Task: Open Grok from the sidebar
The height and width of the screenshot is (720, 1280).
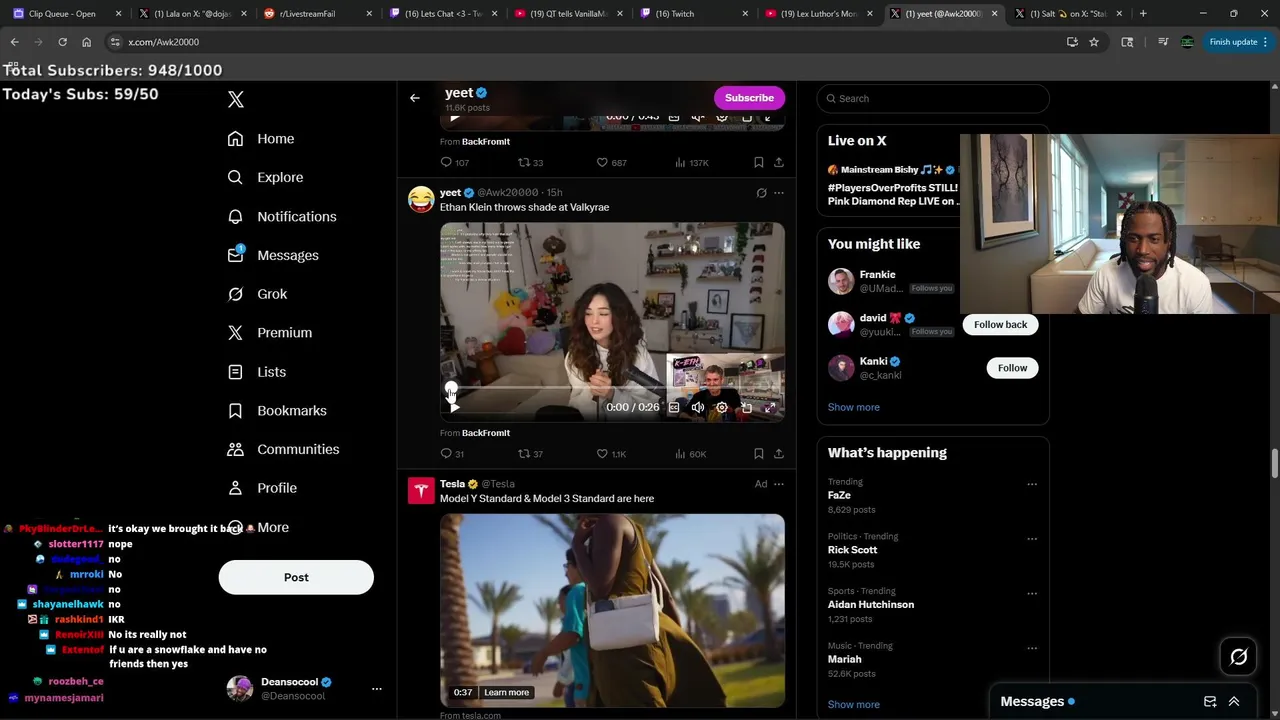Action: pyautogui.click(x=257, y=294)
